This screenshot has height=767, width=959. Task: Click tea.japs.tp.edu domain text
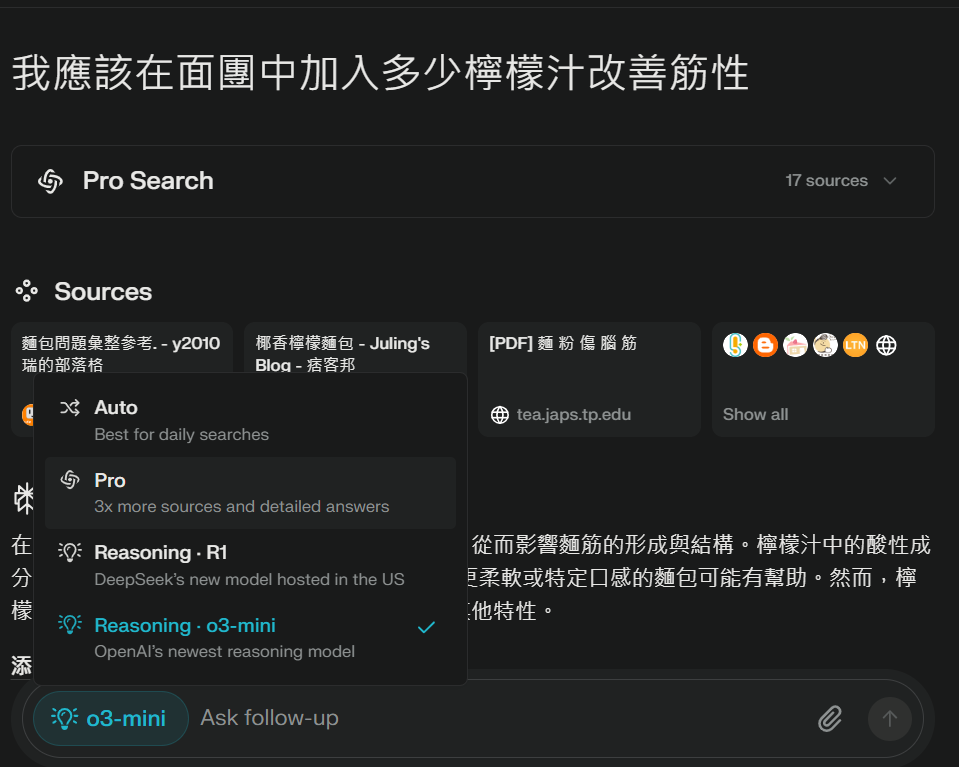click(574, 415)
